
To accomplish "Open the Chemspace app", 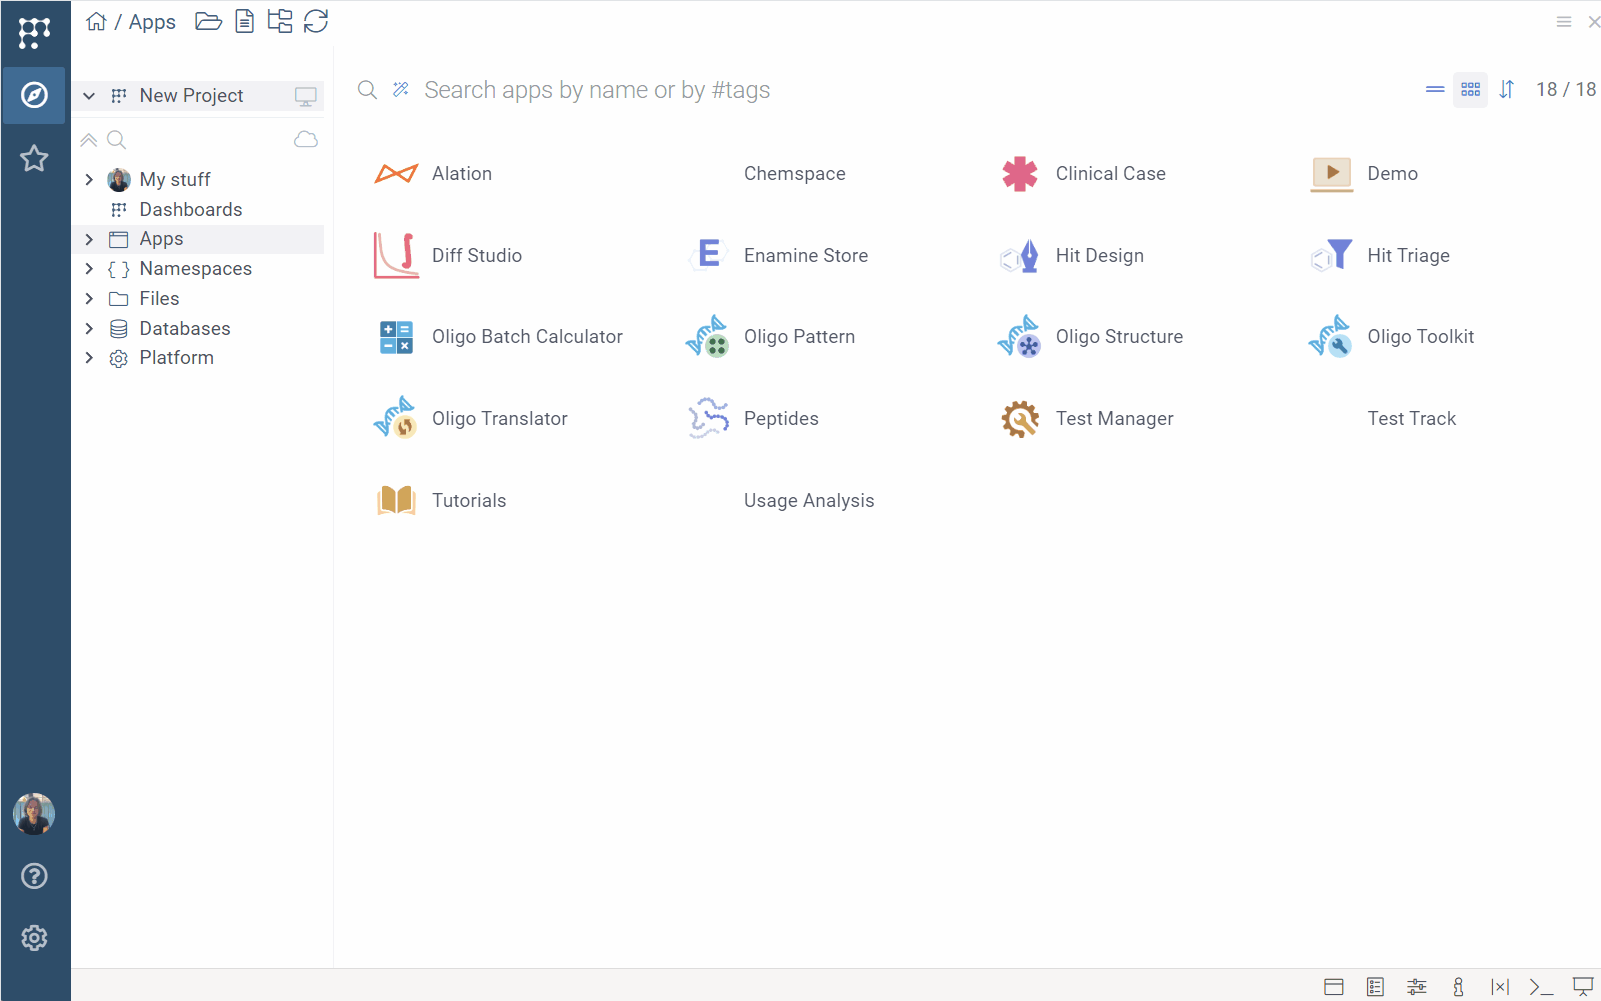I will pos(794,174).
